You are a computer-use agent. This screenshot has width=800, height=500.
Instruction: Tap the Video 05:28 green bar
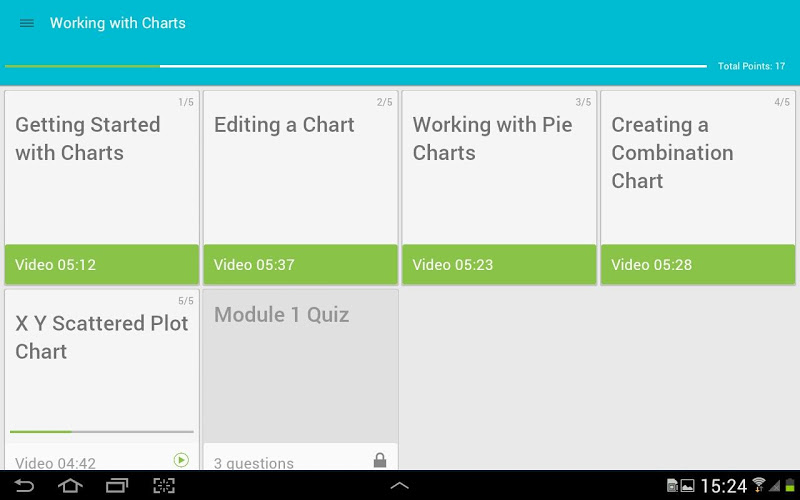tap(698, 265)
